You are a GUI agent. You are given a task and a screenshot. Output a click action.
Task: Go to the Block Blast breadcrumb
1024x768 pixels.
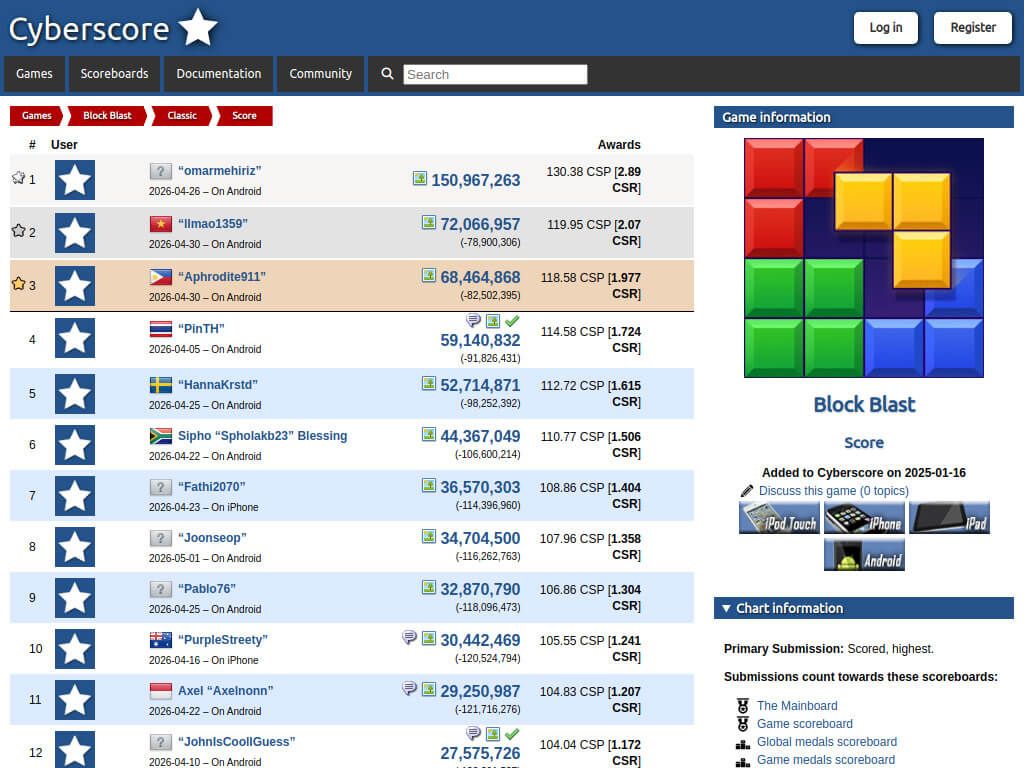click(107, 116)
